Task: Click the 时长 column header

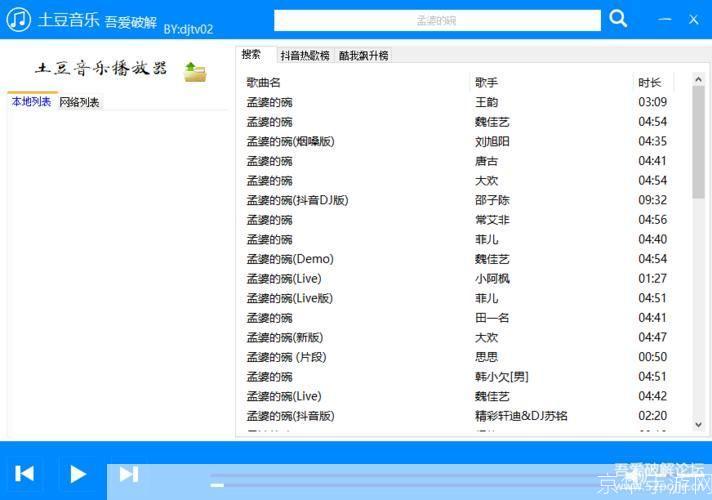Action: pos(650,82)
